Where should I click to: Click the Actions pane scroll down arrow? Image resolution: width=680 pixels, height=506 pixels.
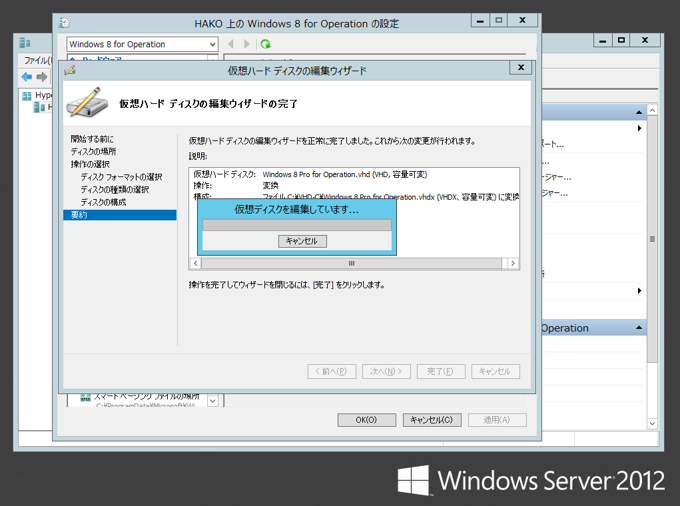point(652,423)
